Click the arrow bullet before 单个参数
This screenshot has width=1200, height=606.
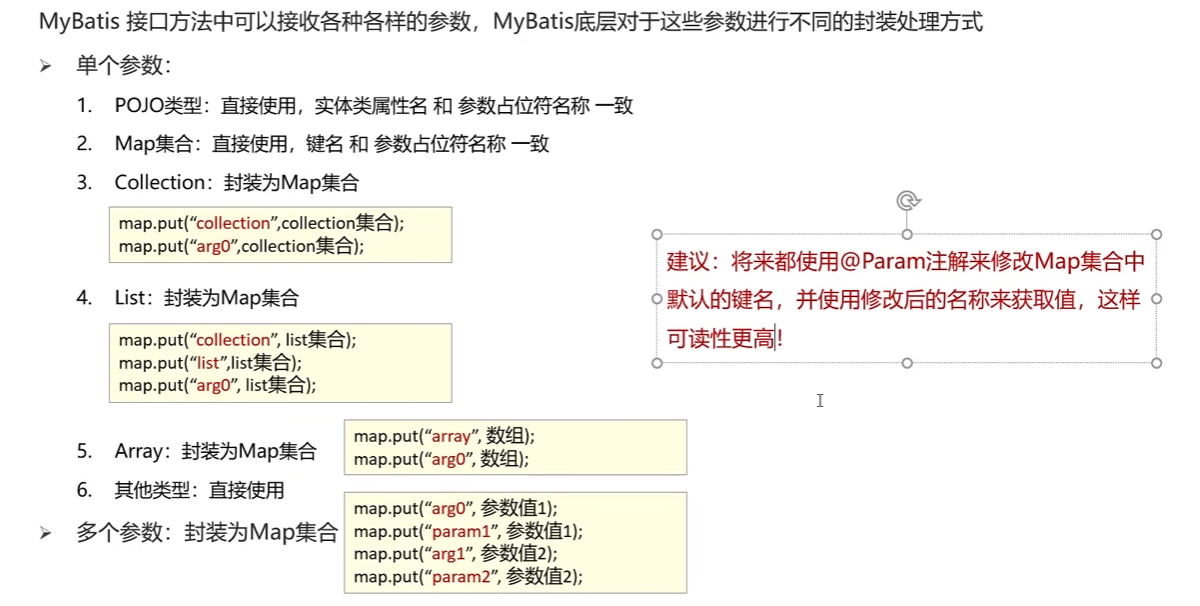coord(45,66)
